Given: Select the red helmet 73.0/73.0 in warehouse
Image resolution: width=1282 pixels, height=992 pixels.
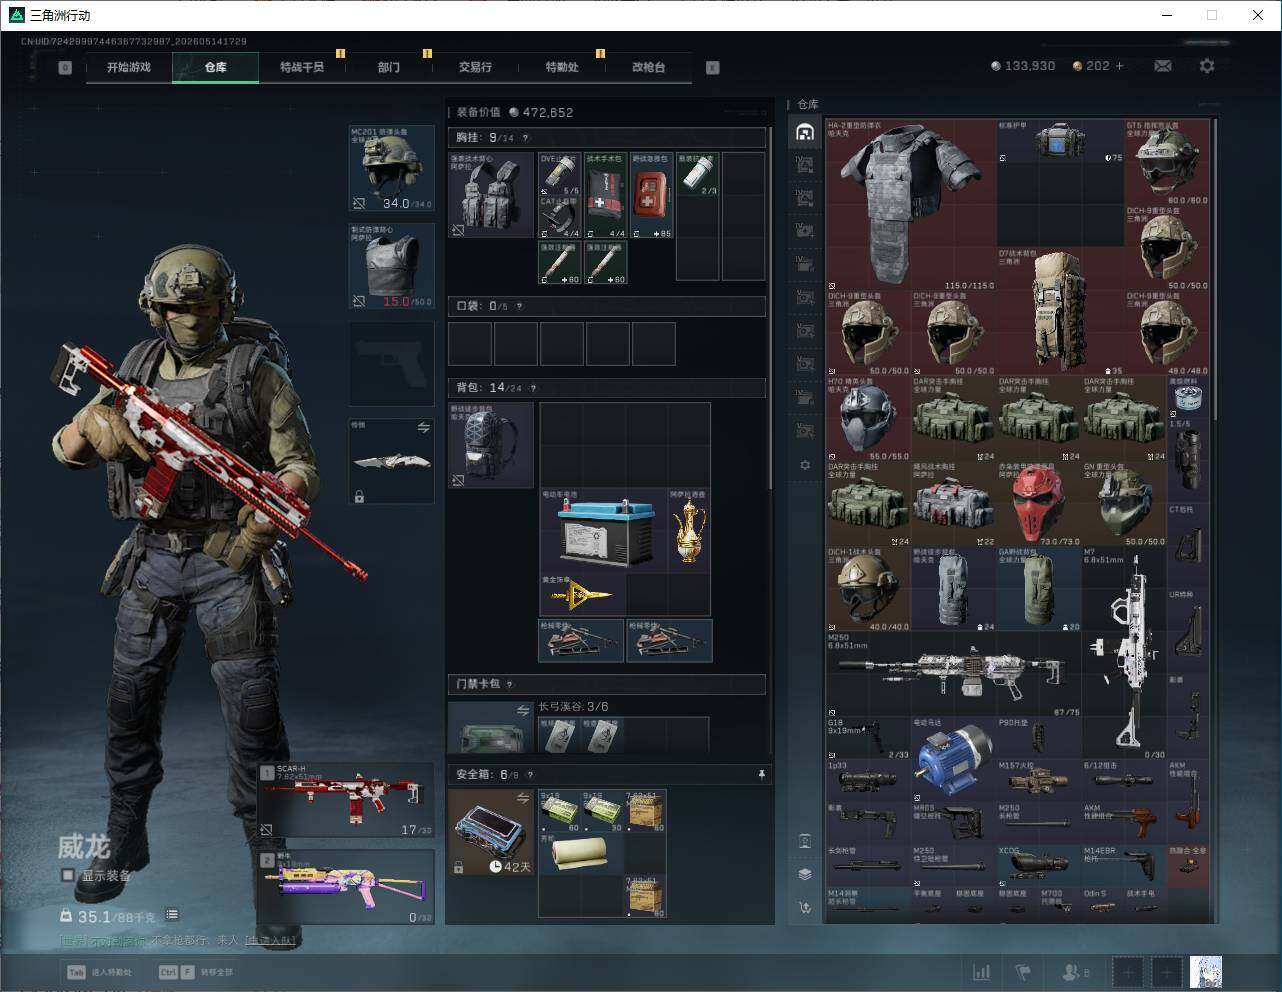Looking at the screenshot, I should click(x=1039, y=504).
